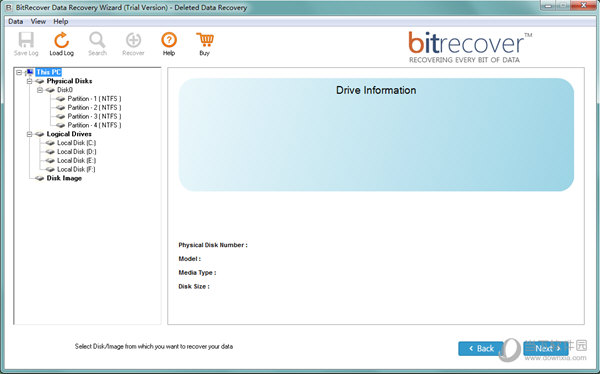Screen dimensions: 600x374
Task: Select This PC in the tree
Action: 48,72
